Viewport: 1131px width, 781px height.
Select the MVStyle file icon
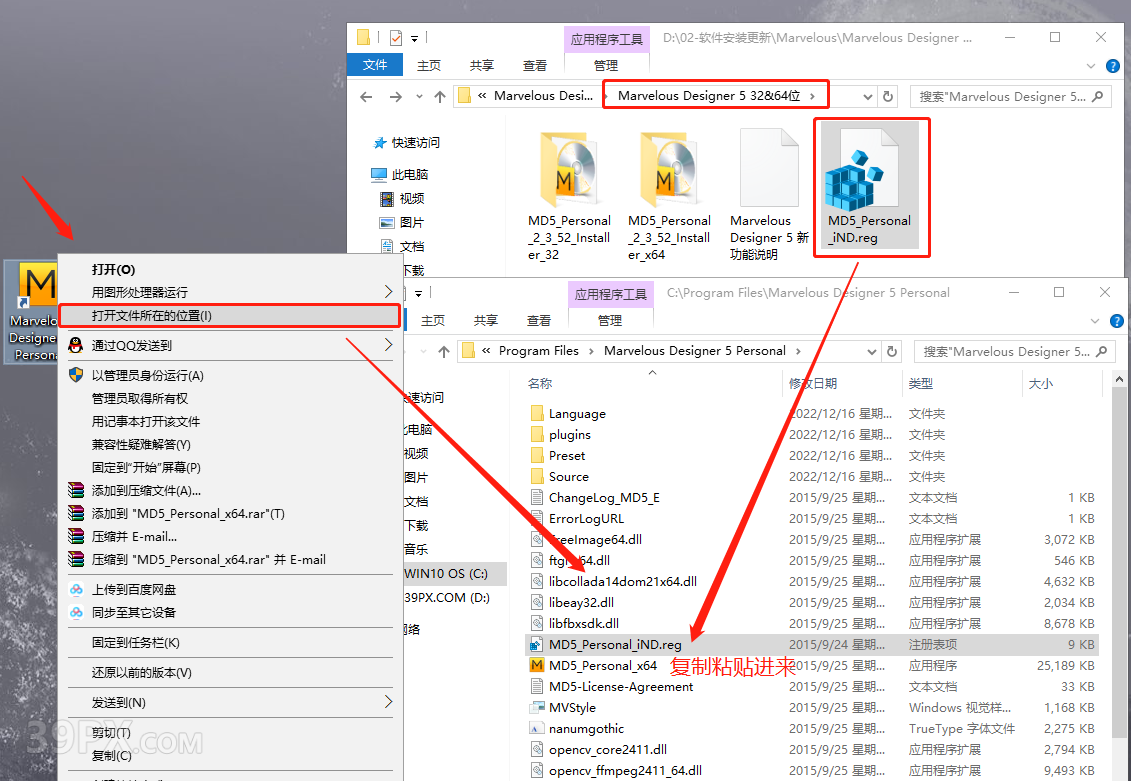537,707
